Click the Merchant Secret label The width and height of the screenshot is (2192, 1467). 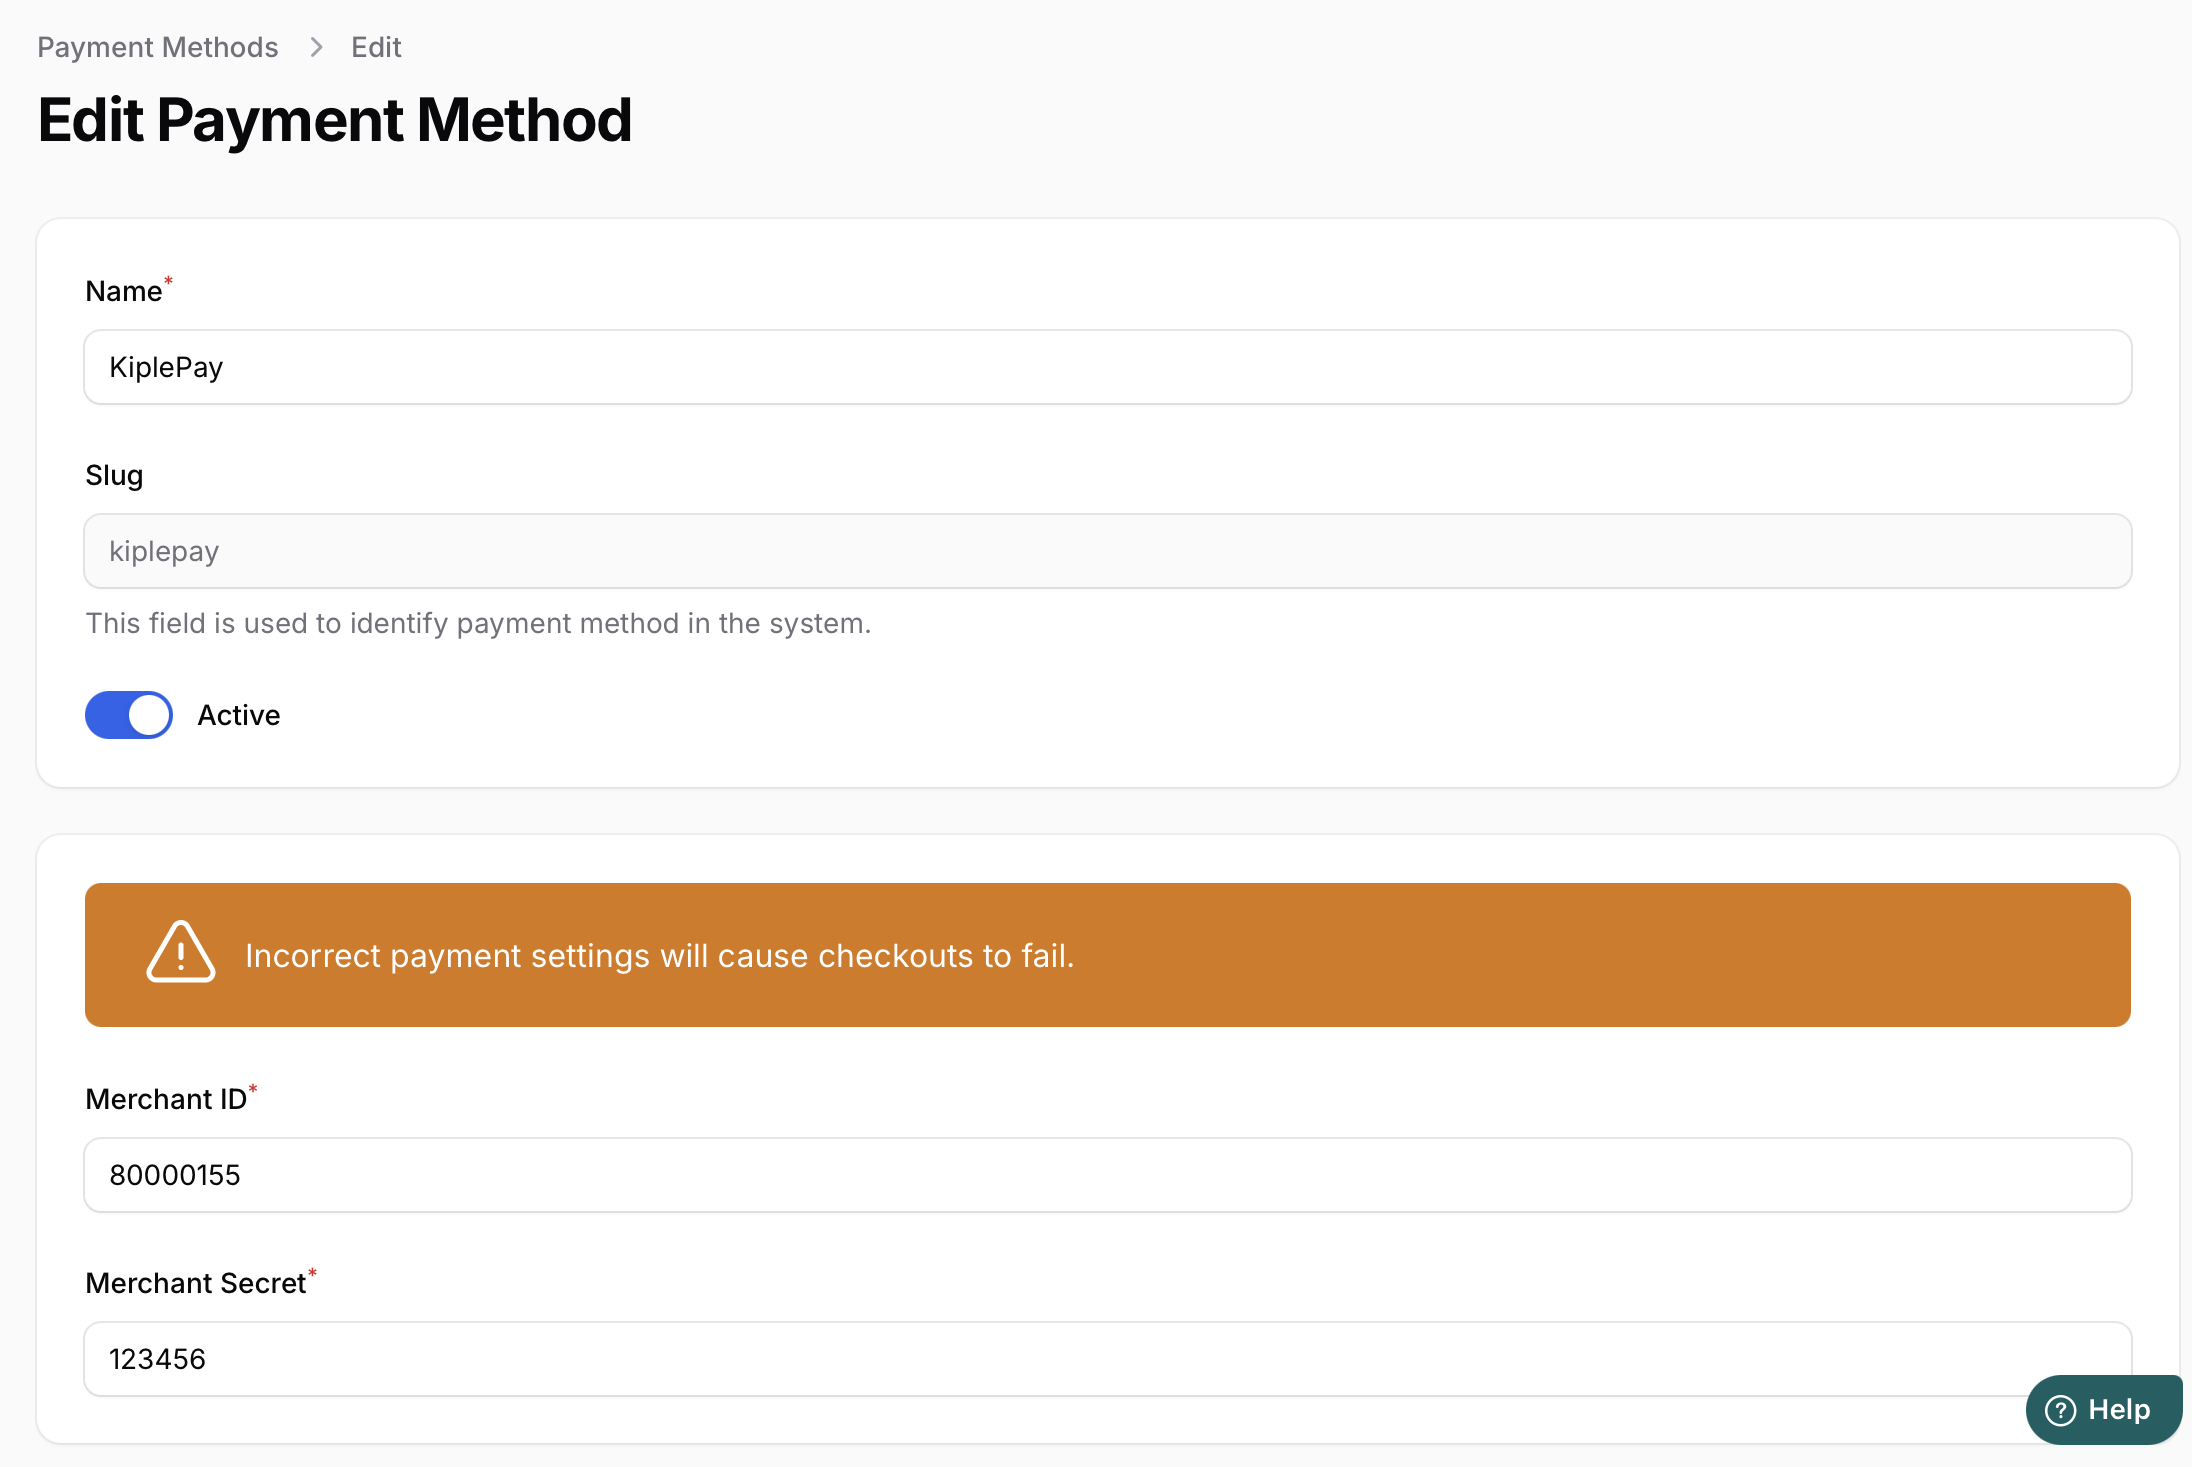(195, 1283)
